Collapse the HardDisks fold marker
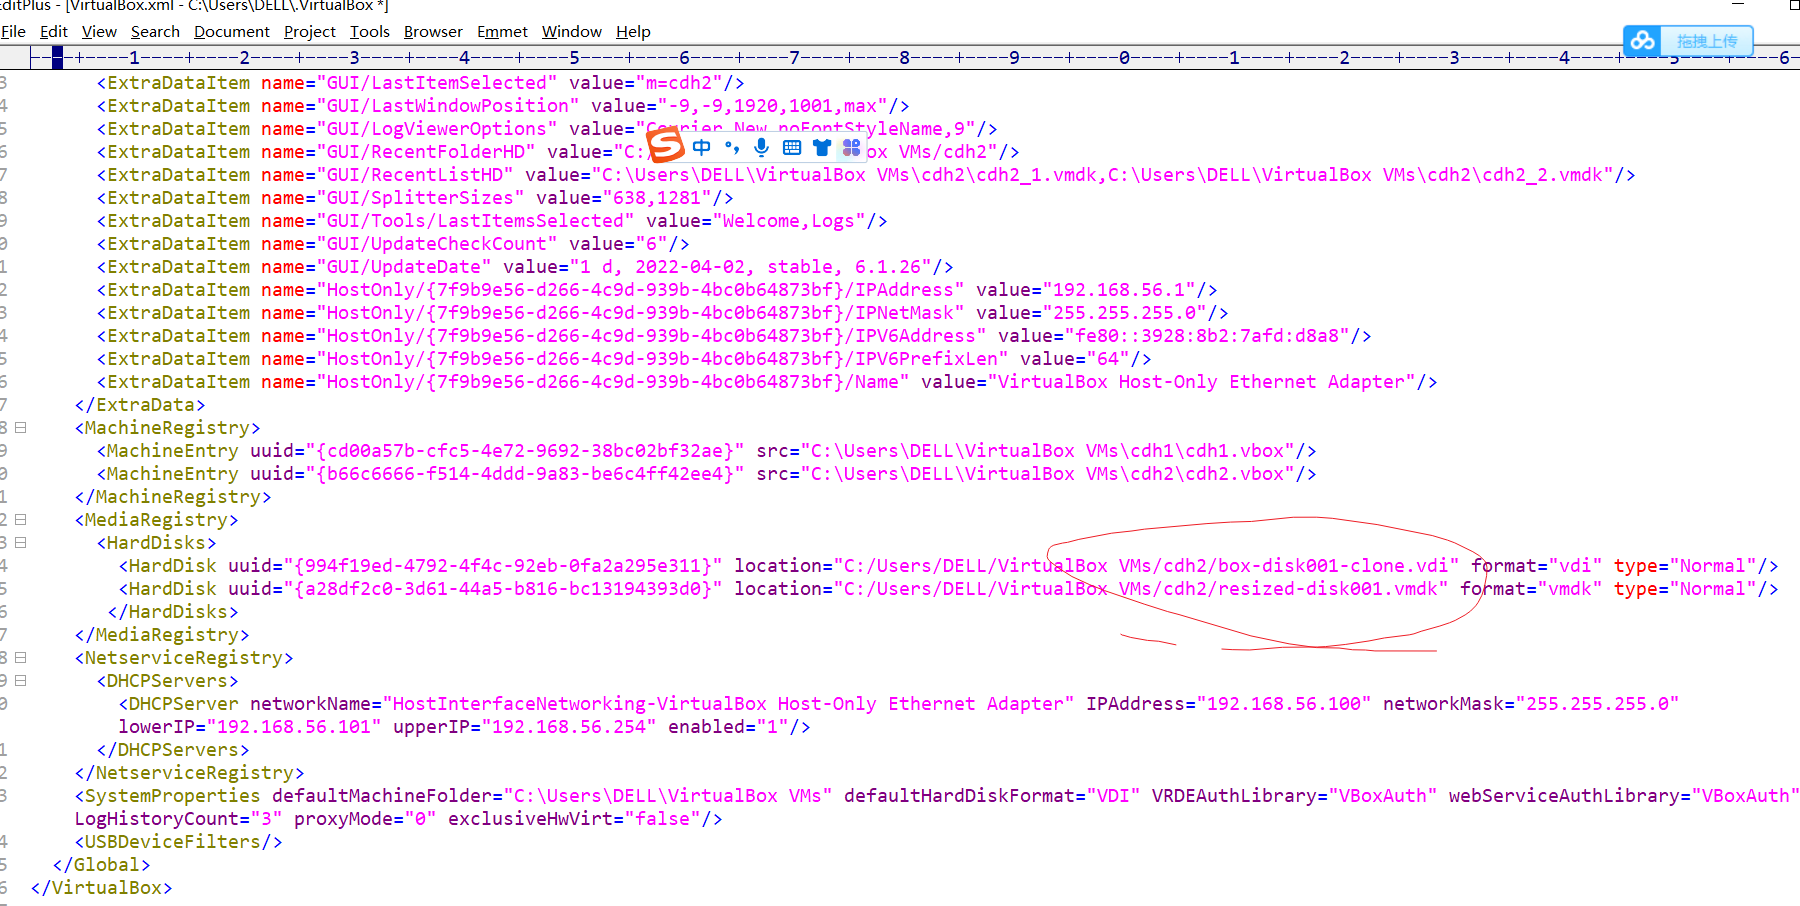Image resolution: width=1800 pixels, height=906 pixels. 20,543
